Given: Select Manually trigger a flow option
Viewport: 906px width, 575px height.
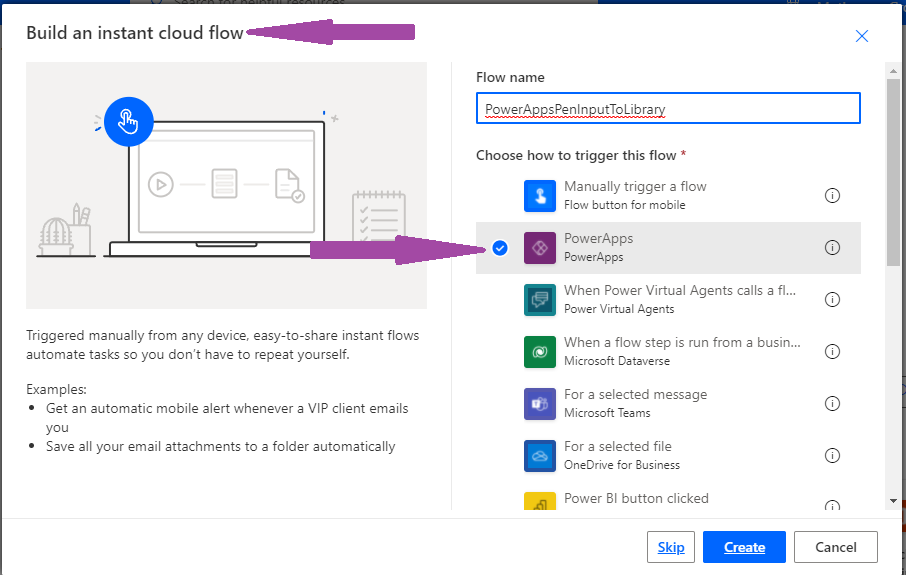Looking at the screenshot, I should pos(668,196).
